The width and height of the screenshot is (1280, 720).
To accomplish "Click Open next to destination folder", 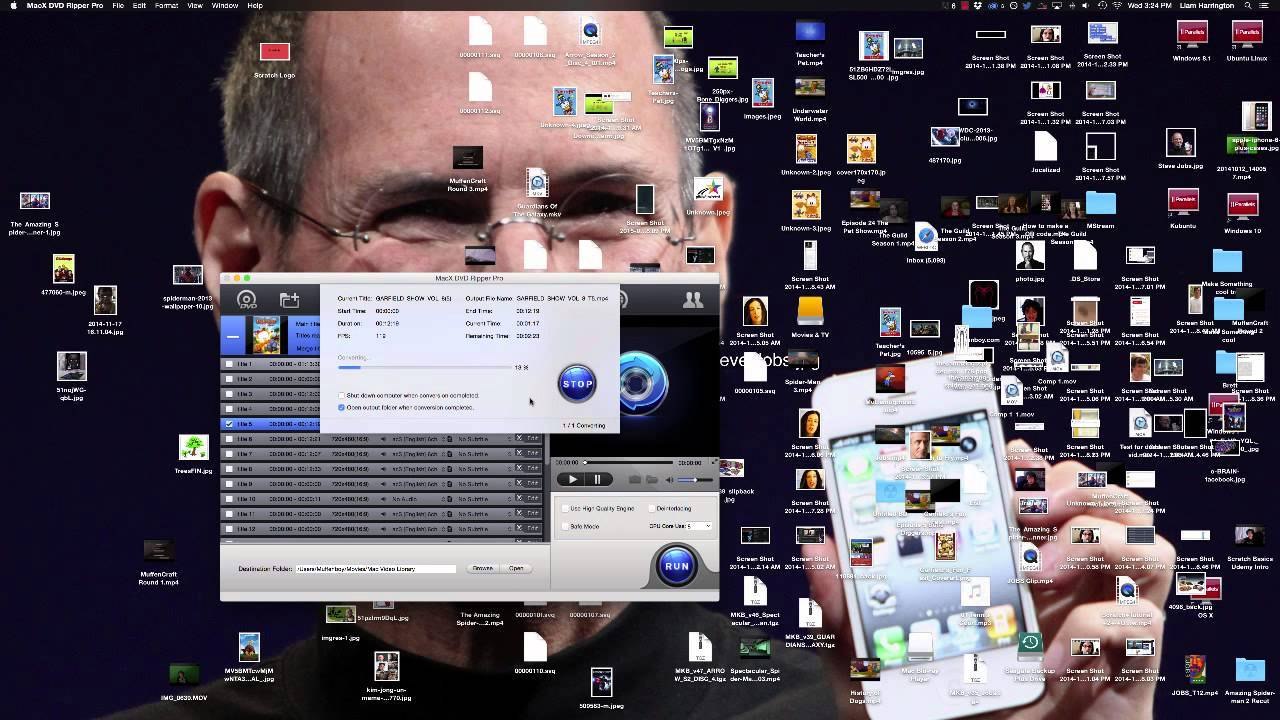I will 516,568.
